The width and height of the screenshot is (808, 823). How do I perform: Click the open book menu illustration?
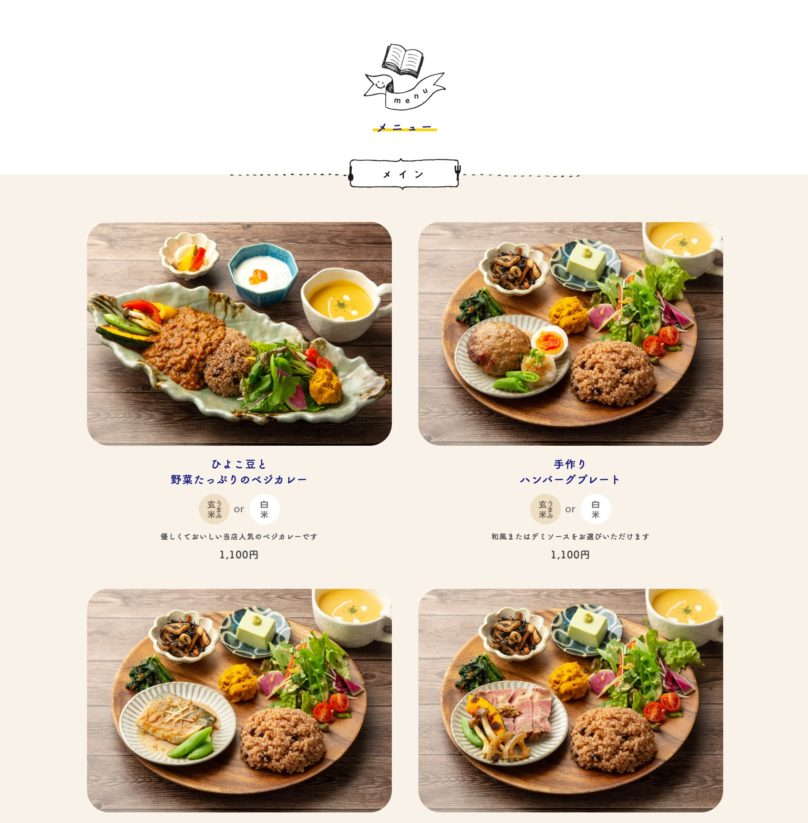click(403, 60)
